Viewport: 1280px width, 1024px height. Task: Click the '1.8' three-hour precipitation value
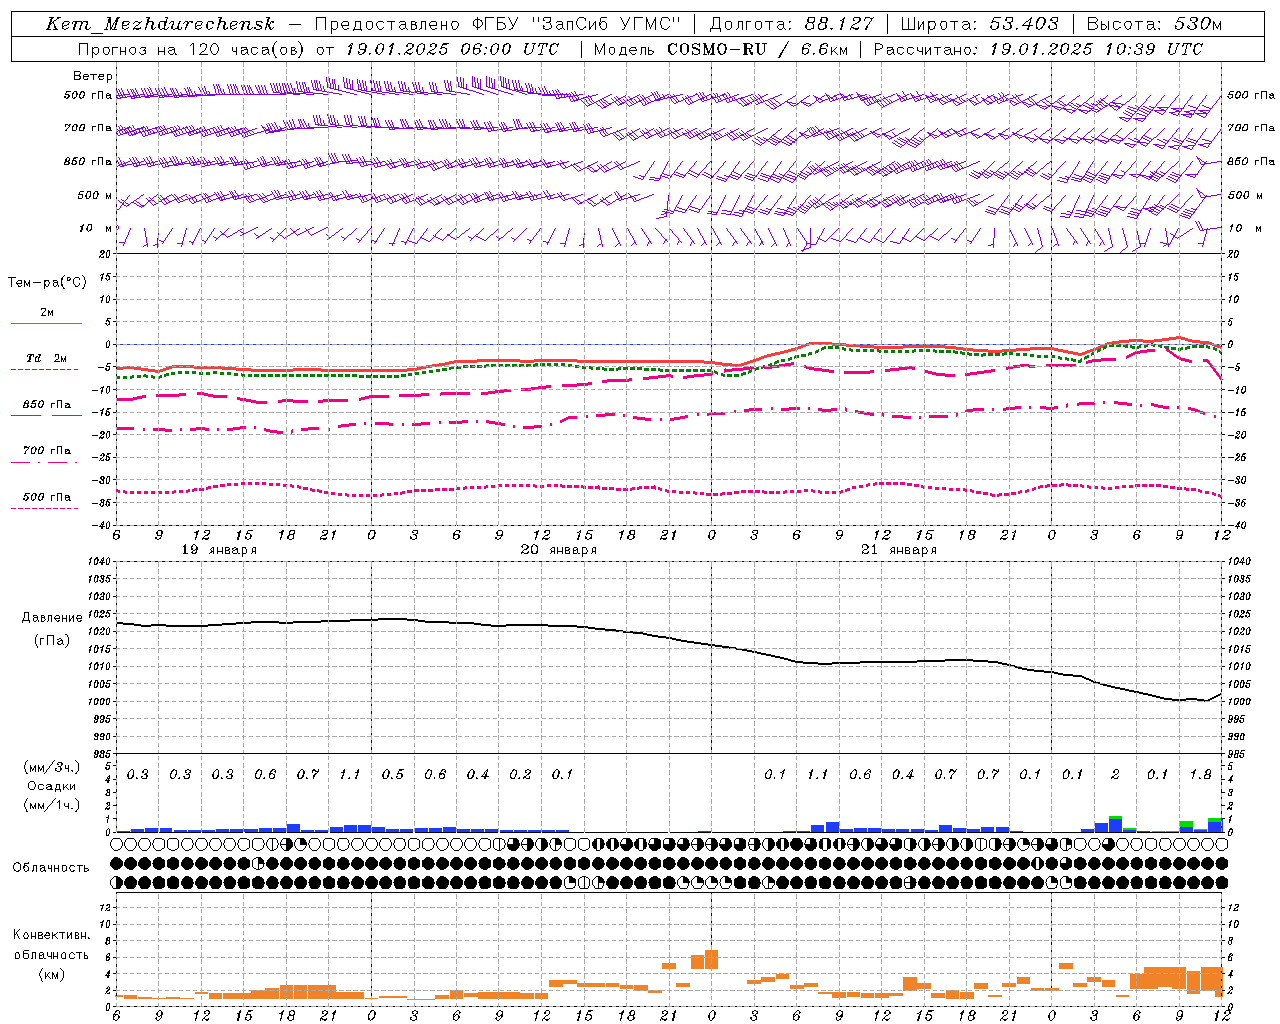[x=1200, y=775]
